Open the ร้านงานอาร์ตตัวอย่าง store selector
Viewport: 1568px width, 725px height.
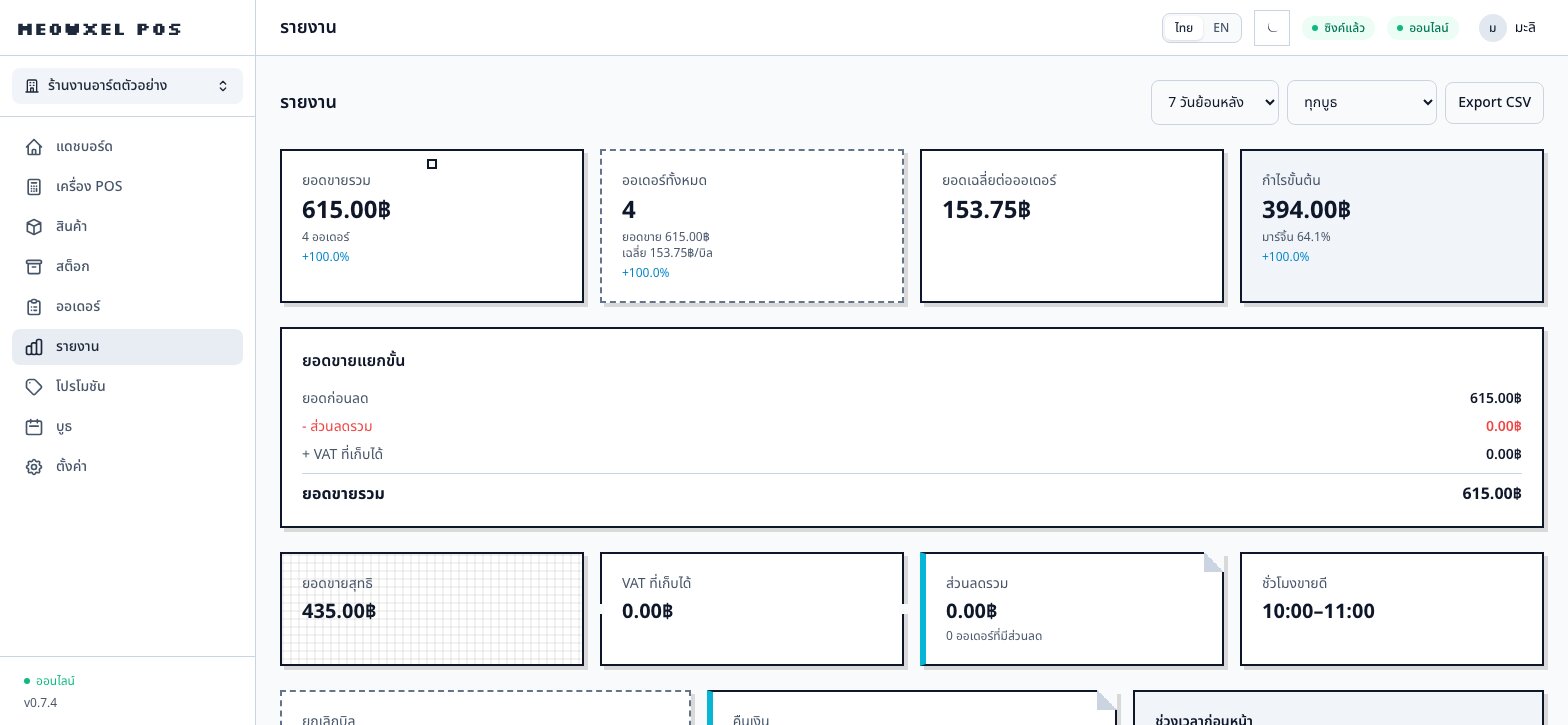[127, 86]
